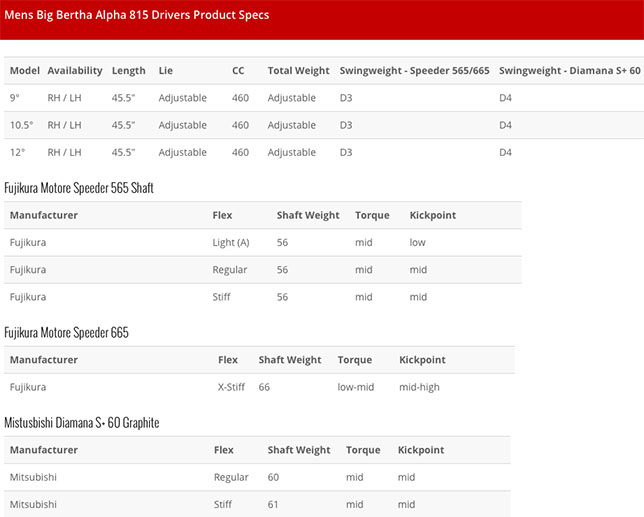This screenshot has height=517, width=644.
Task: Click the CC column header
Action: tap(238, 71)
